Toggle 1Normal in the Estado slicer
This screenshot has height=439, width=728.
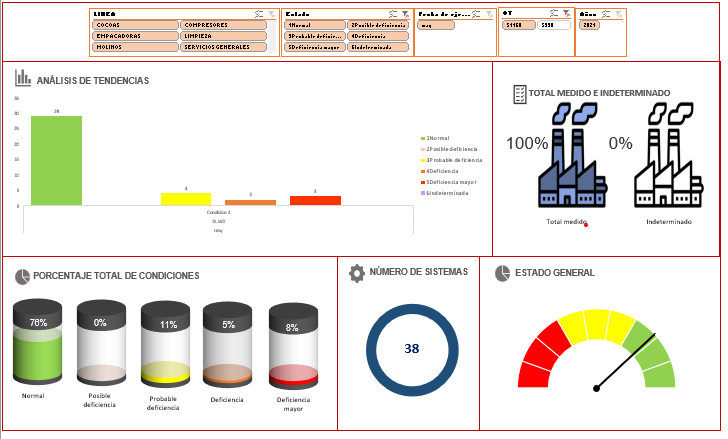point(315,25)
